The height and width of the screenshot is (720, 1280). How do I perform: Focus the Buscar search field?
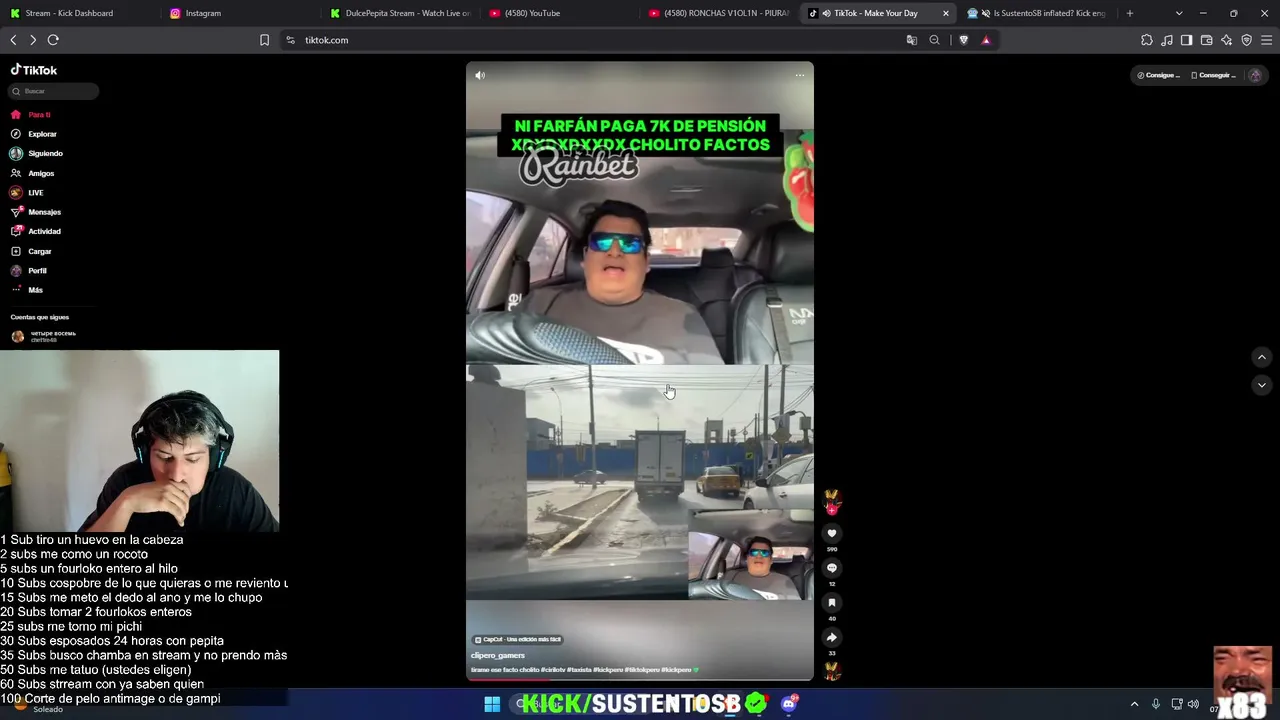coord(54,91)
